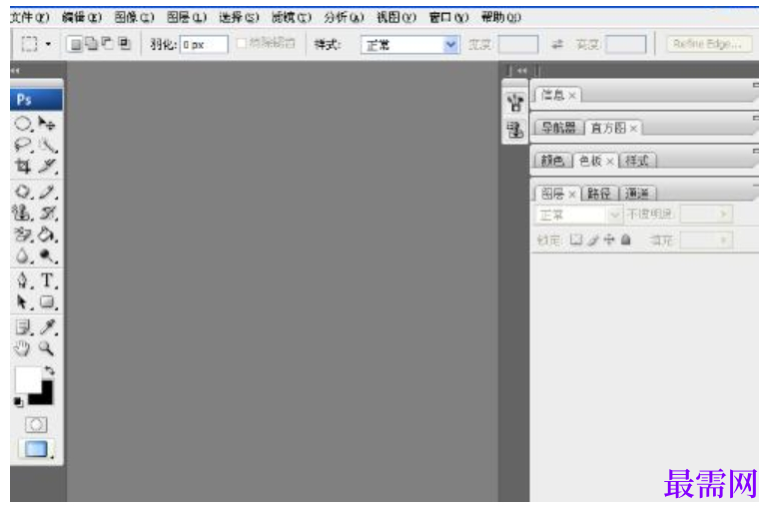Select the Crop tool
The height and width of the screenshot is (515, 776).
point(23,166)
